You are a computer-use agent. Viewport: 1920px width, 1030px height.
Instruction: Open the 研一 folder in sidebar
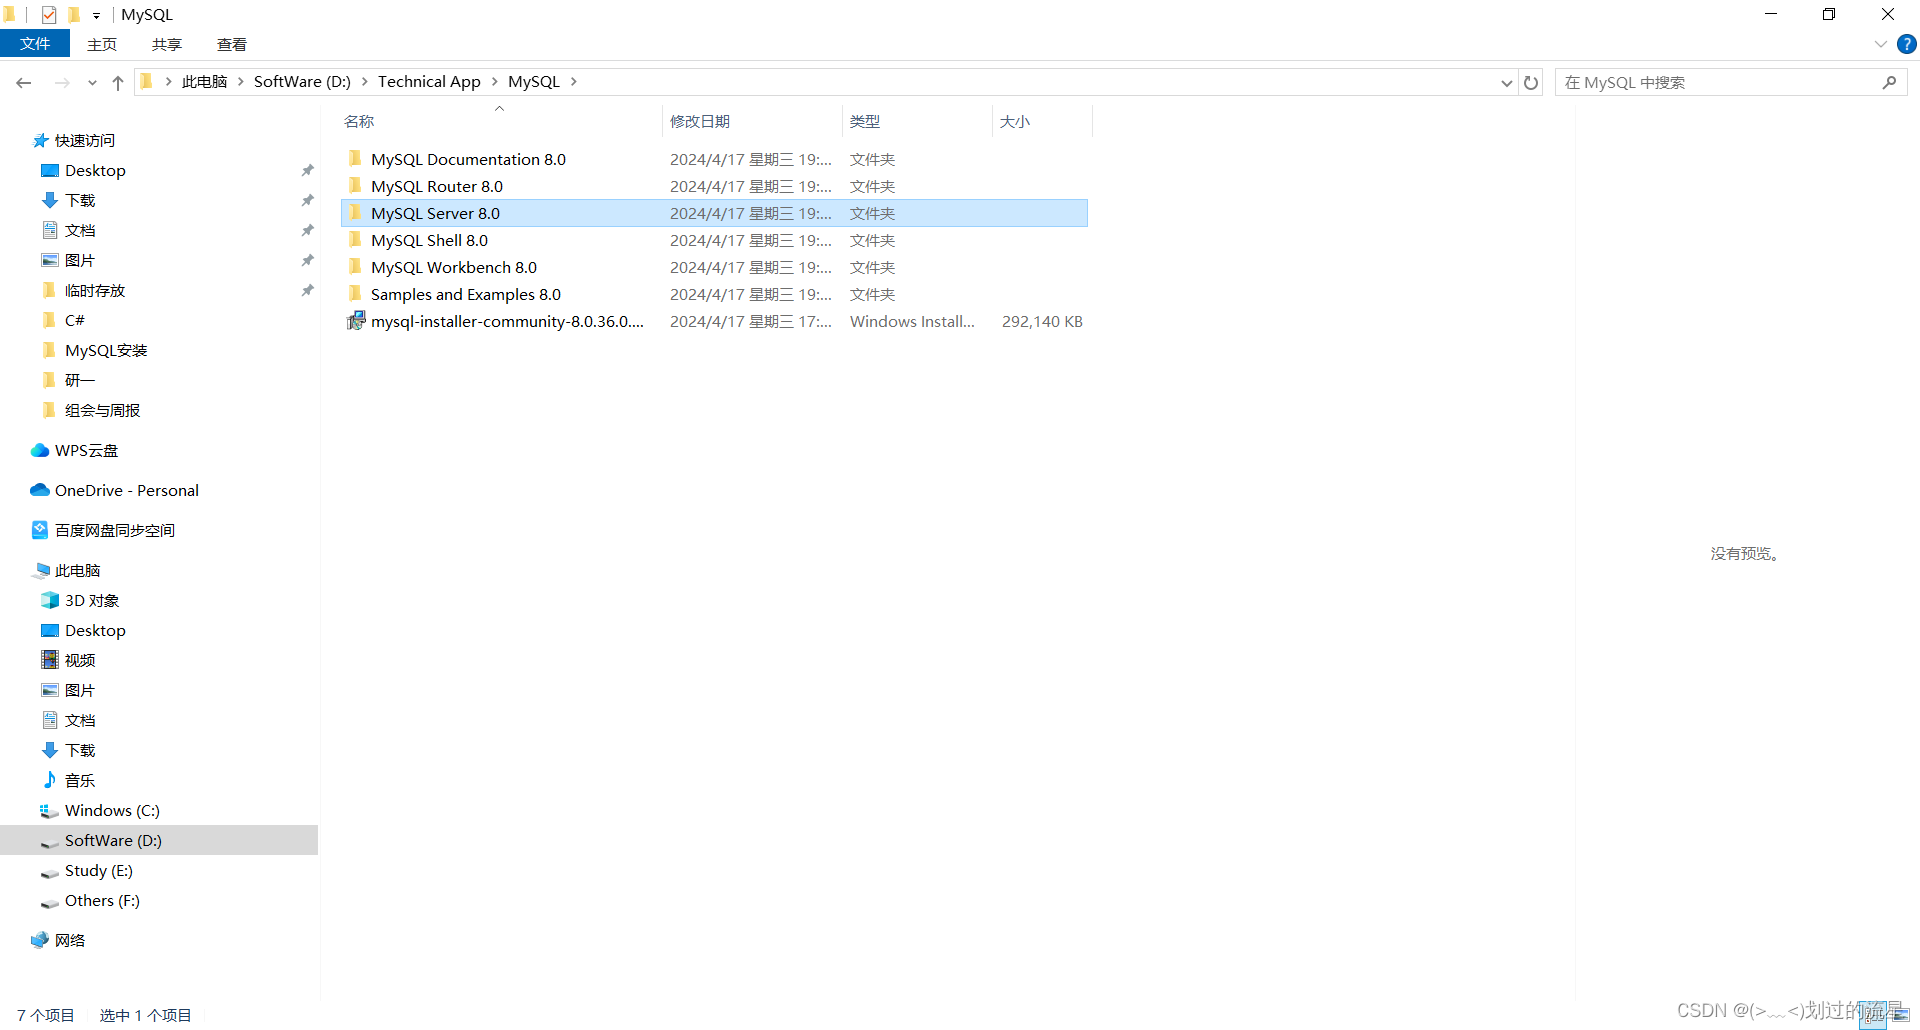coord(80,380)
